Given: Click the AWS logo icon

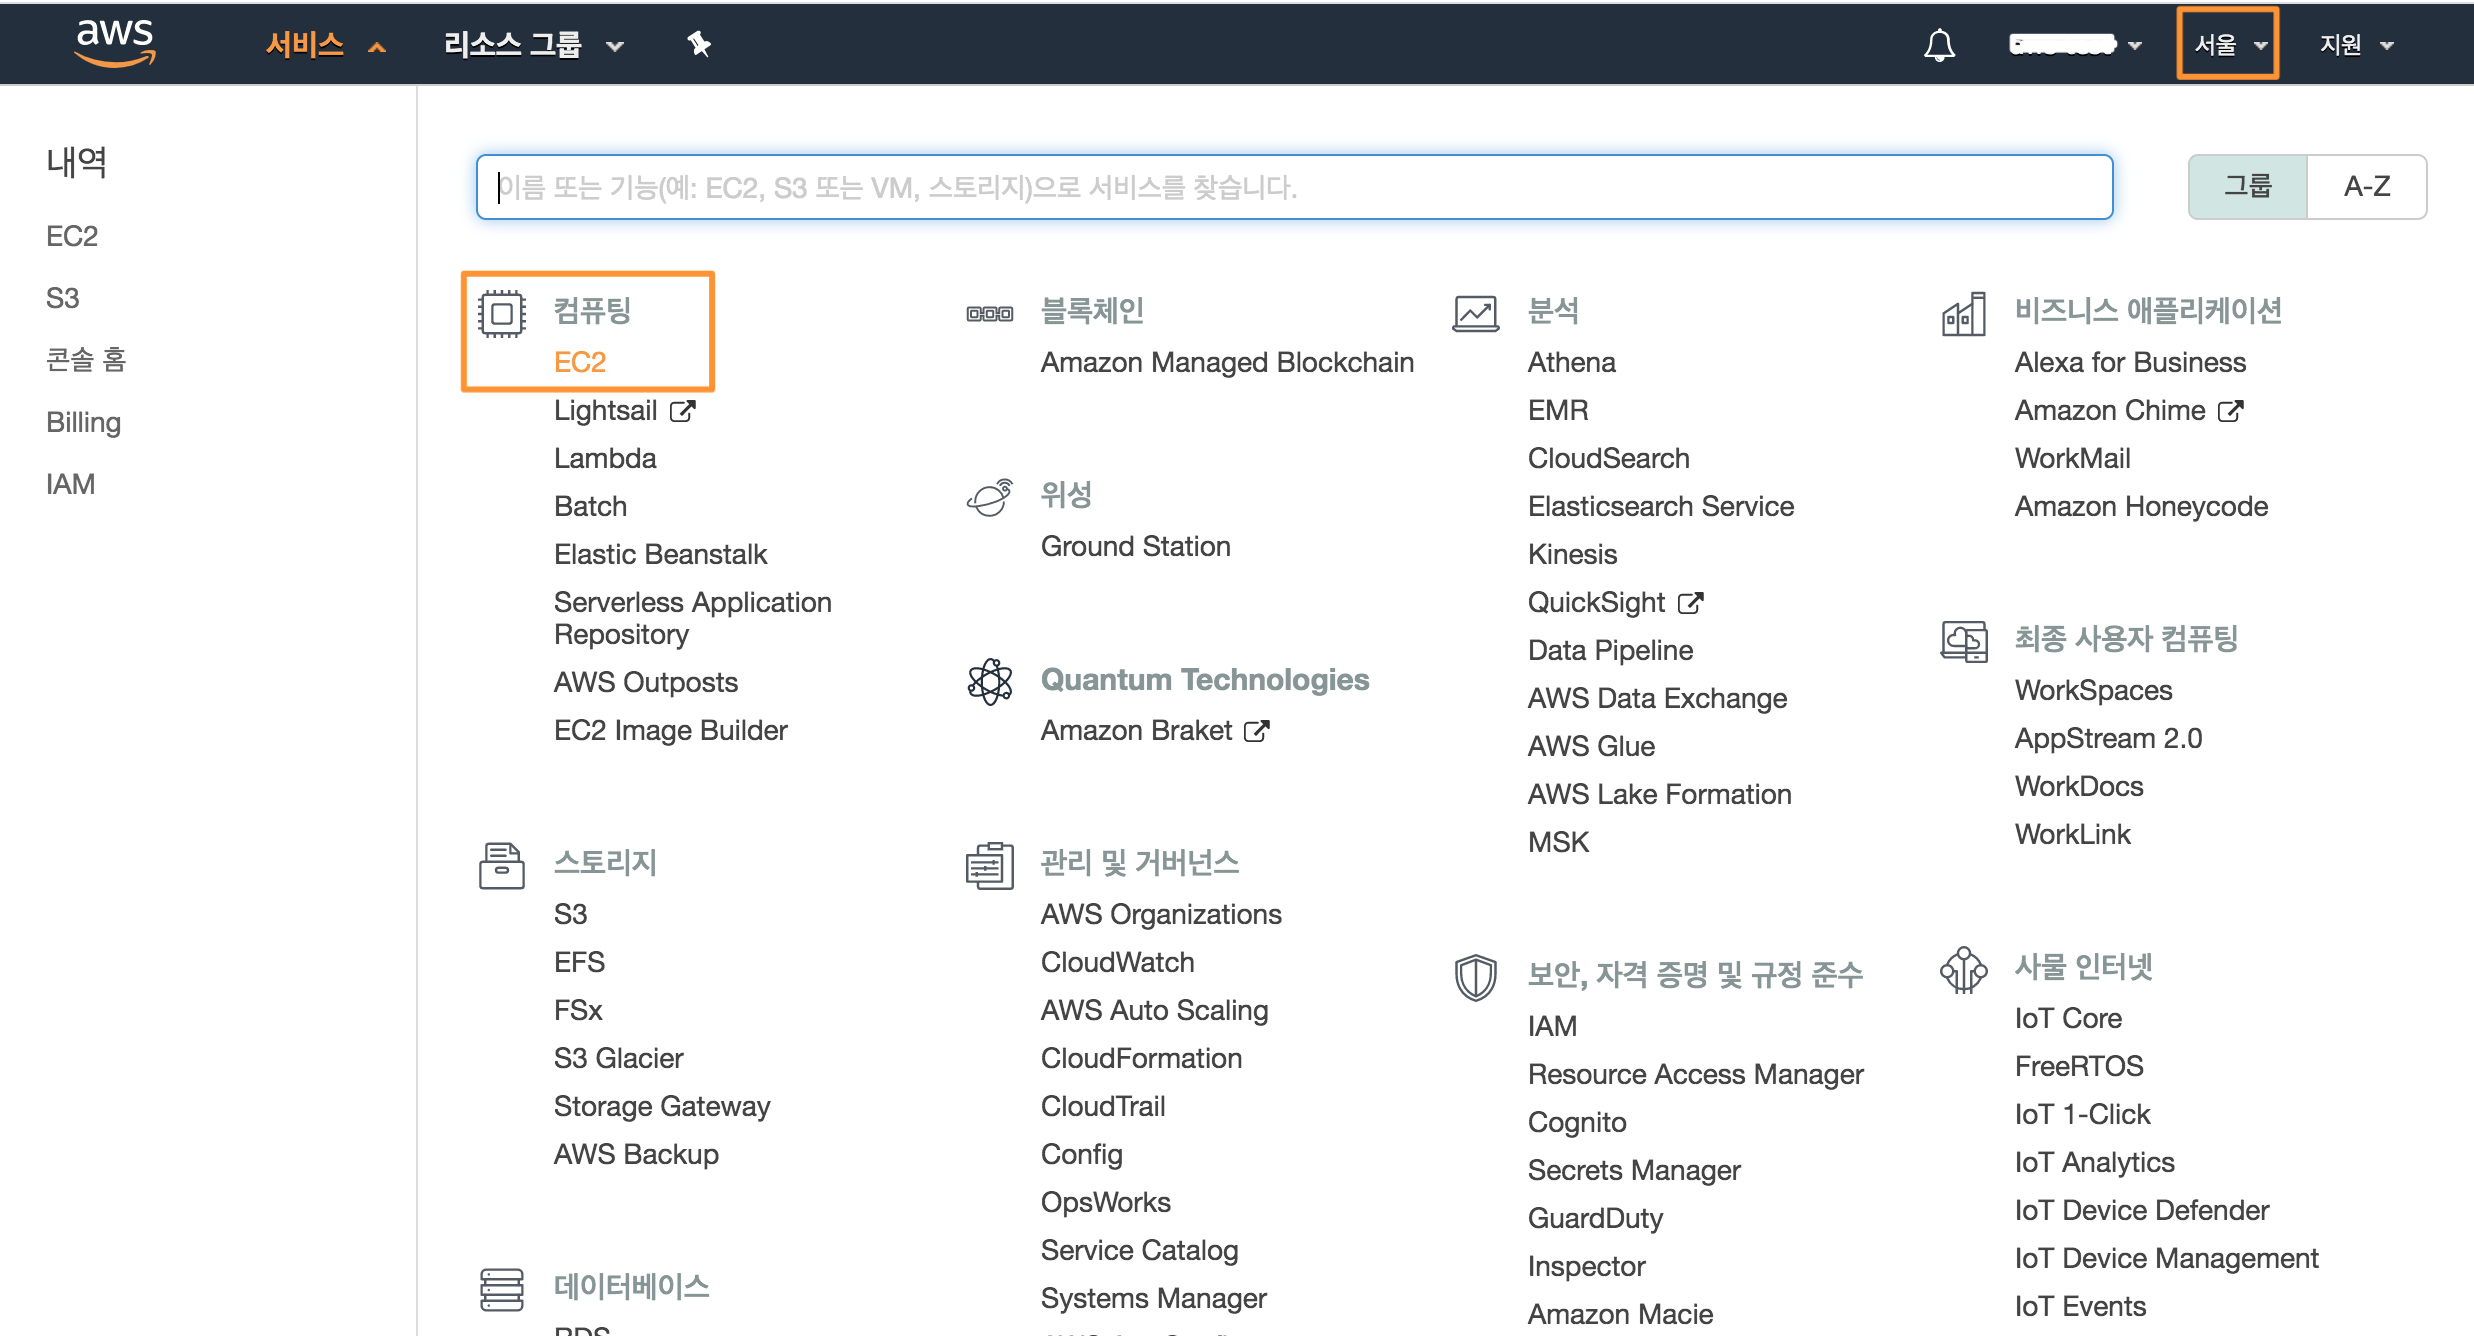Looking at the screenshot, I should (115, 43).
